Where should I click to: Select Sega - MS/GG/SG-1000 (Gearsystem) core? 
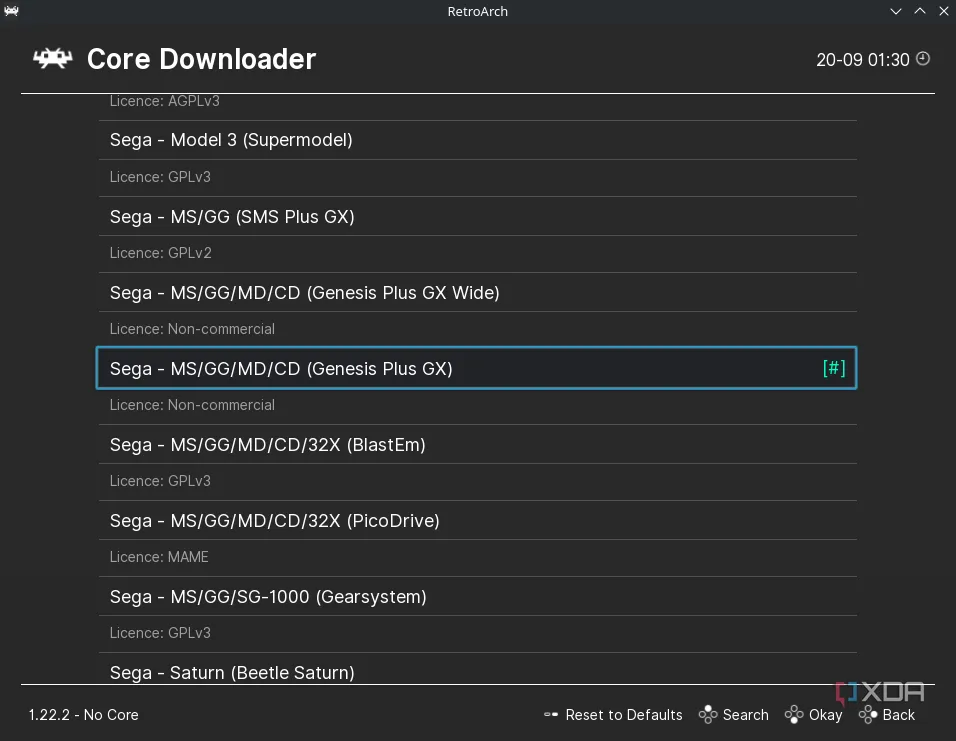(477, 596)
